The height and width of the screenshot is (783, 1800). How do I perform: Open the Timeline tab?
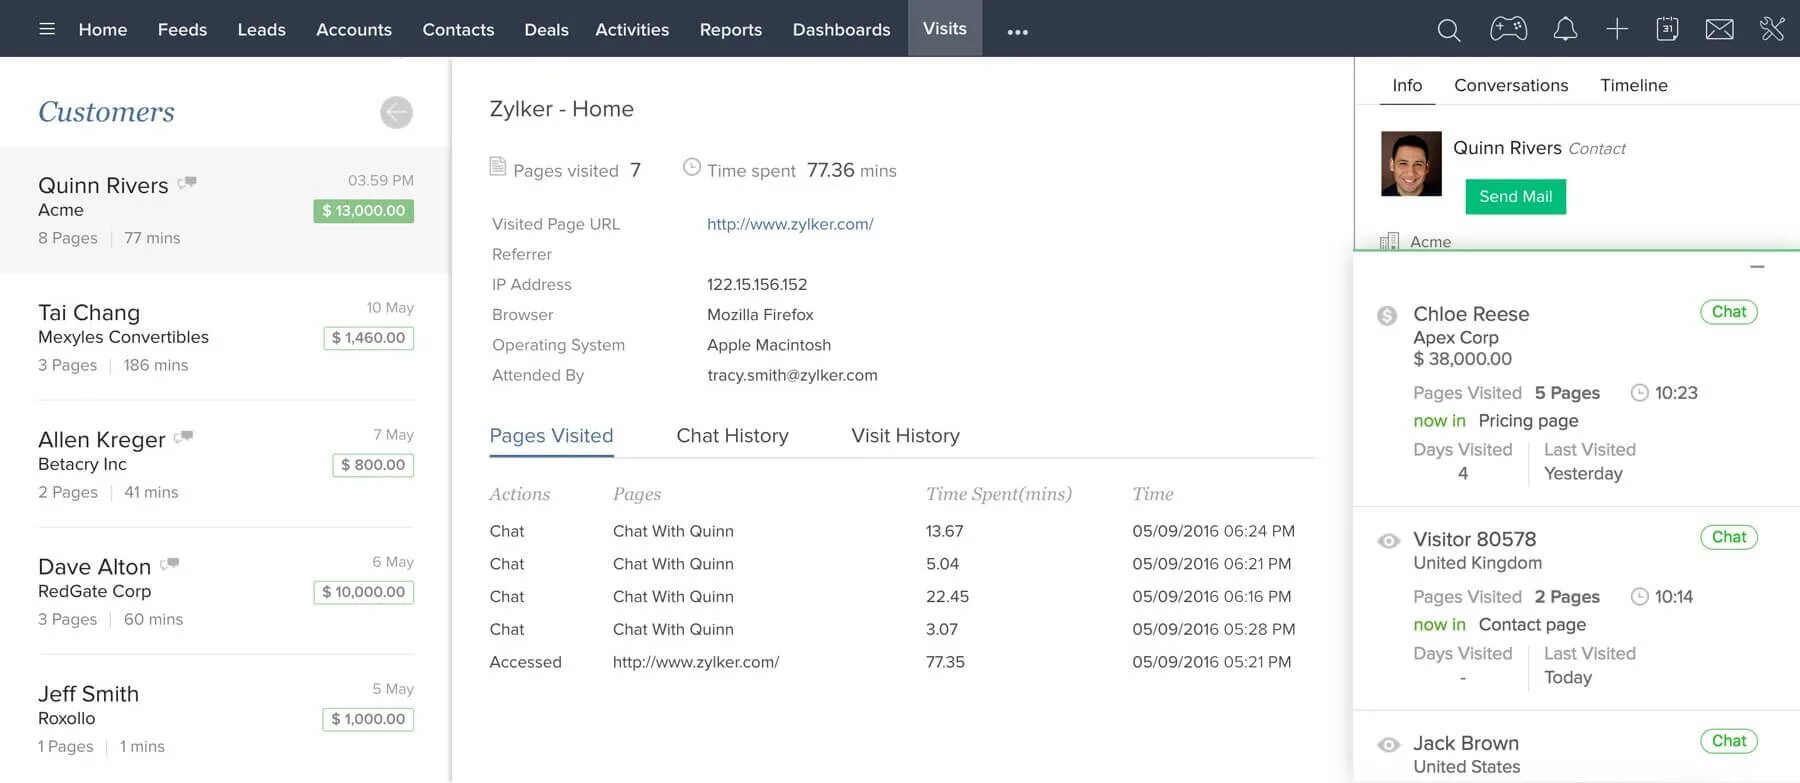[x=1633, y=85]
